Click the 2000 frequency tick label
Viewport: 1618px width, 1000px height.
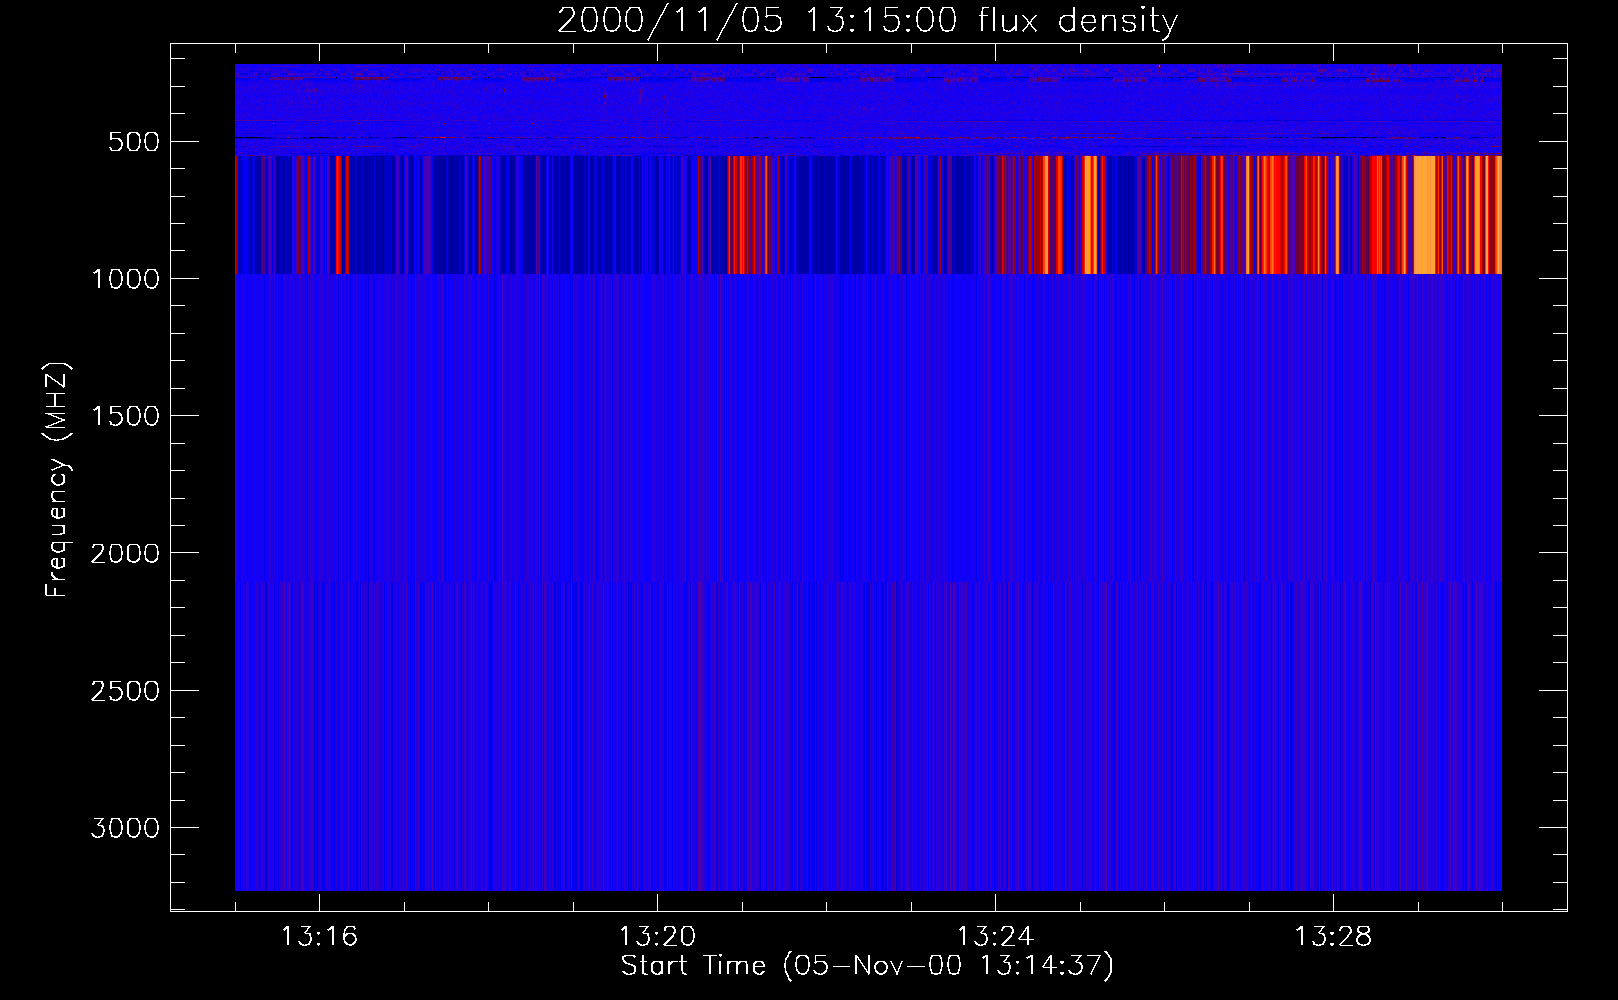point(125,553)
